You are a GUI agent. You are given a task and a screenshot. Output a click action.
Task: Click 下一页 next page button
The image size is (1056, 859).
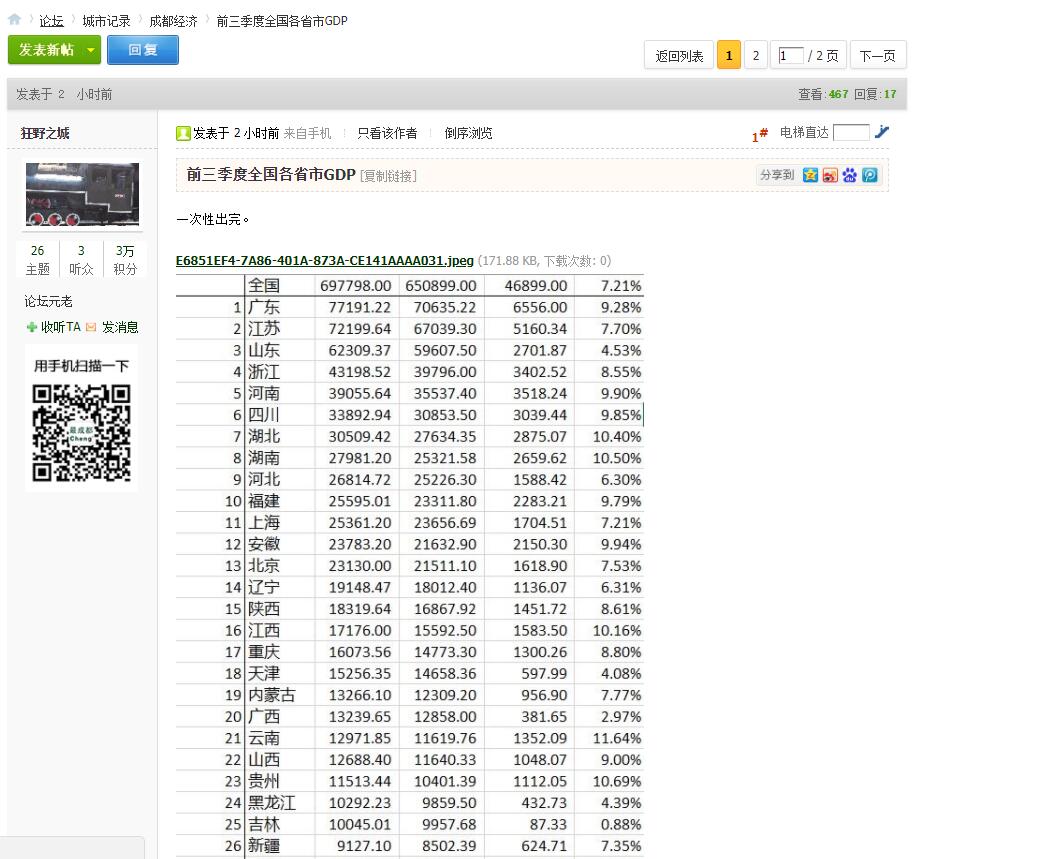(x=878, y=56)
